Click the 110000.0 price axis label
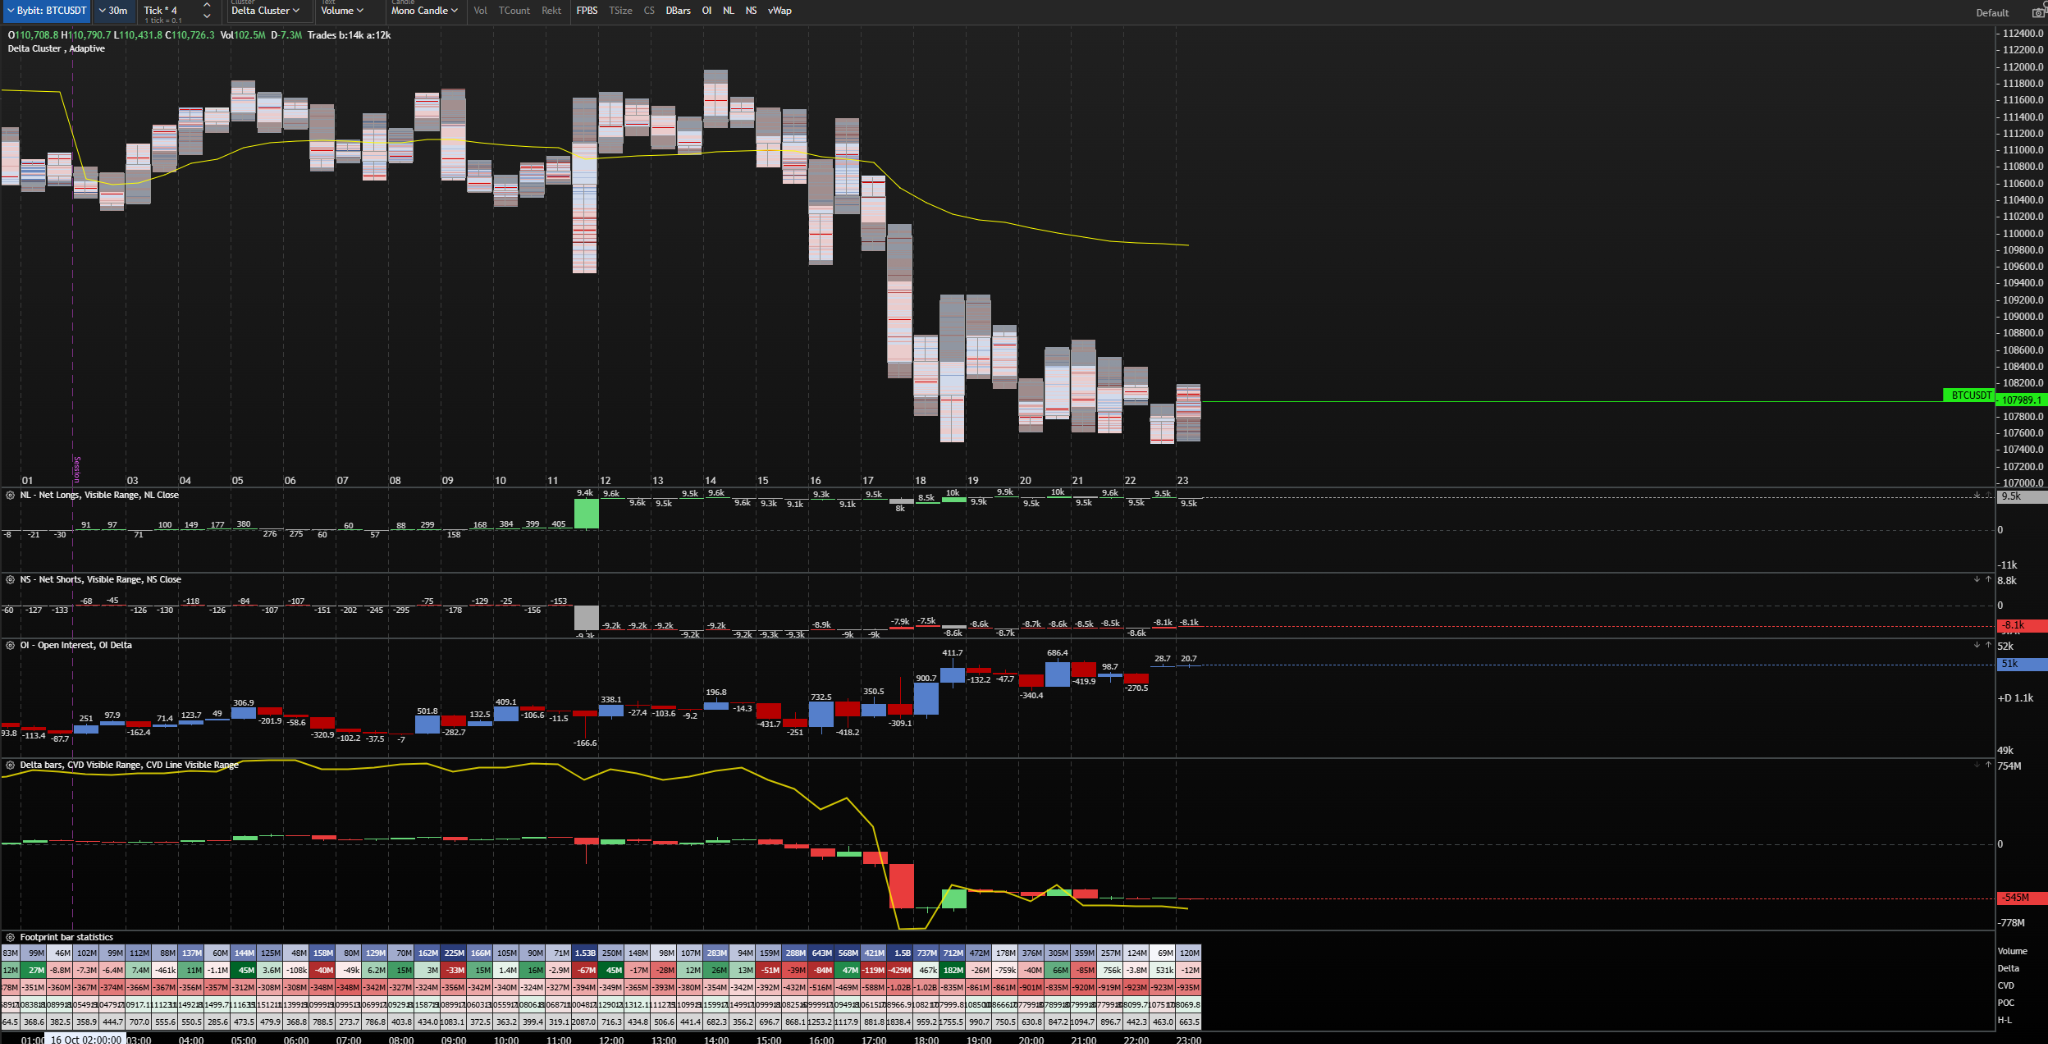Image resolution: width=2048 pixels, height=1044 pixels. (x=2022, y=233)
